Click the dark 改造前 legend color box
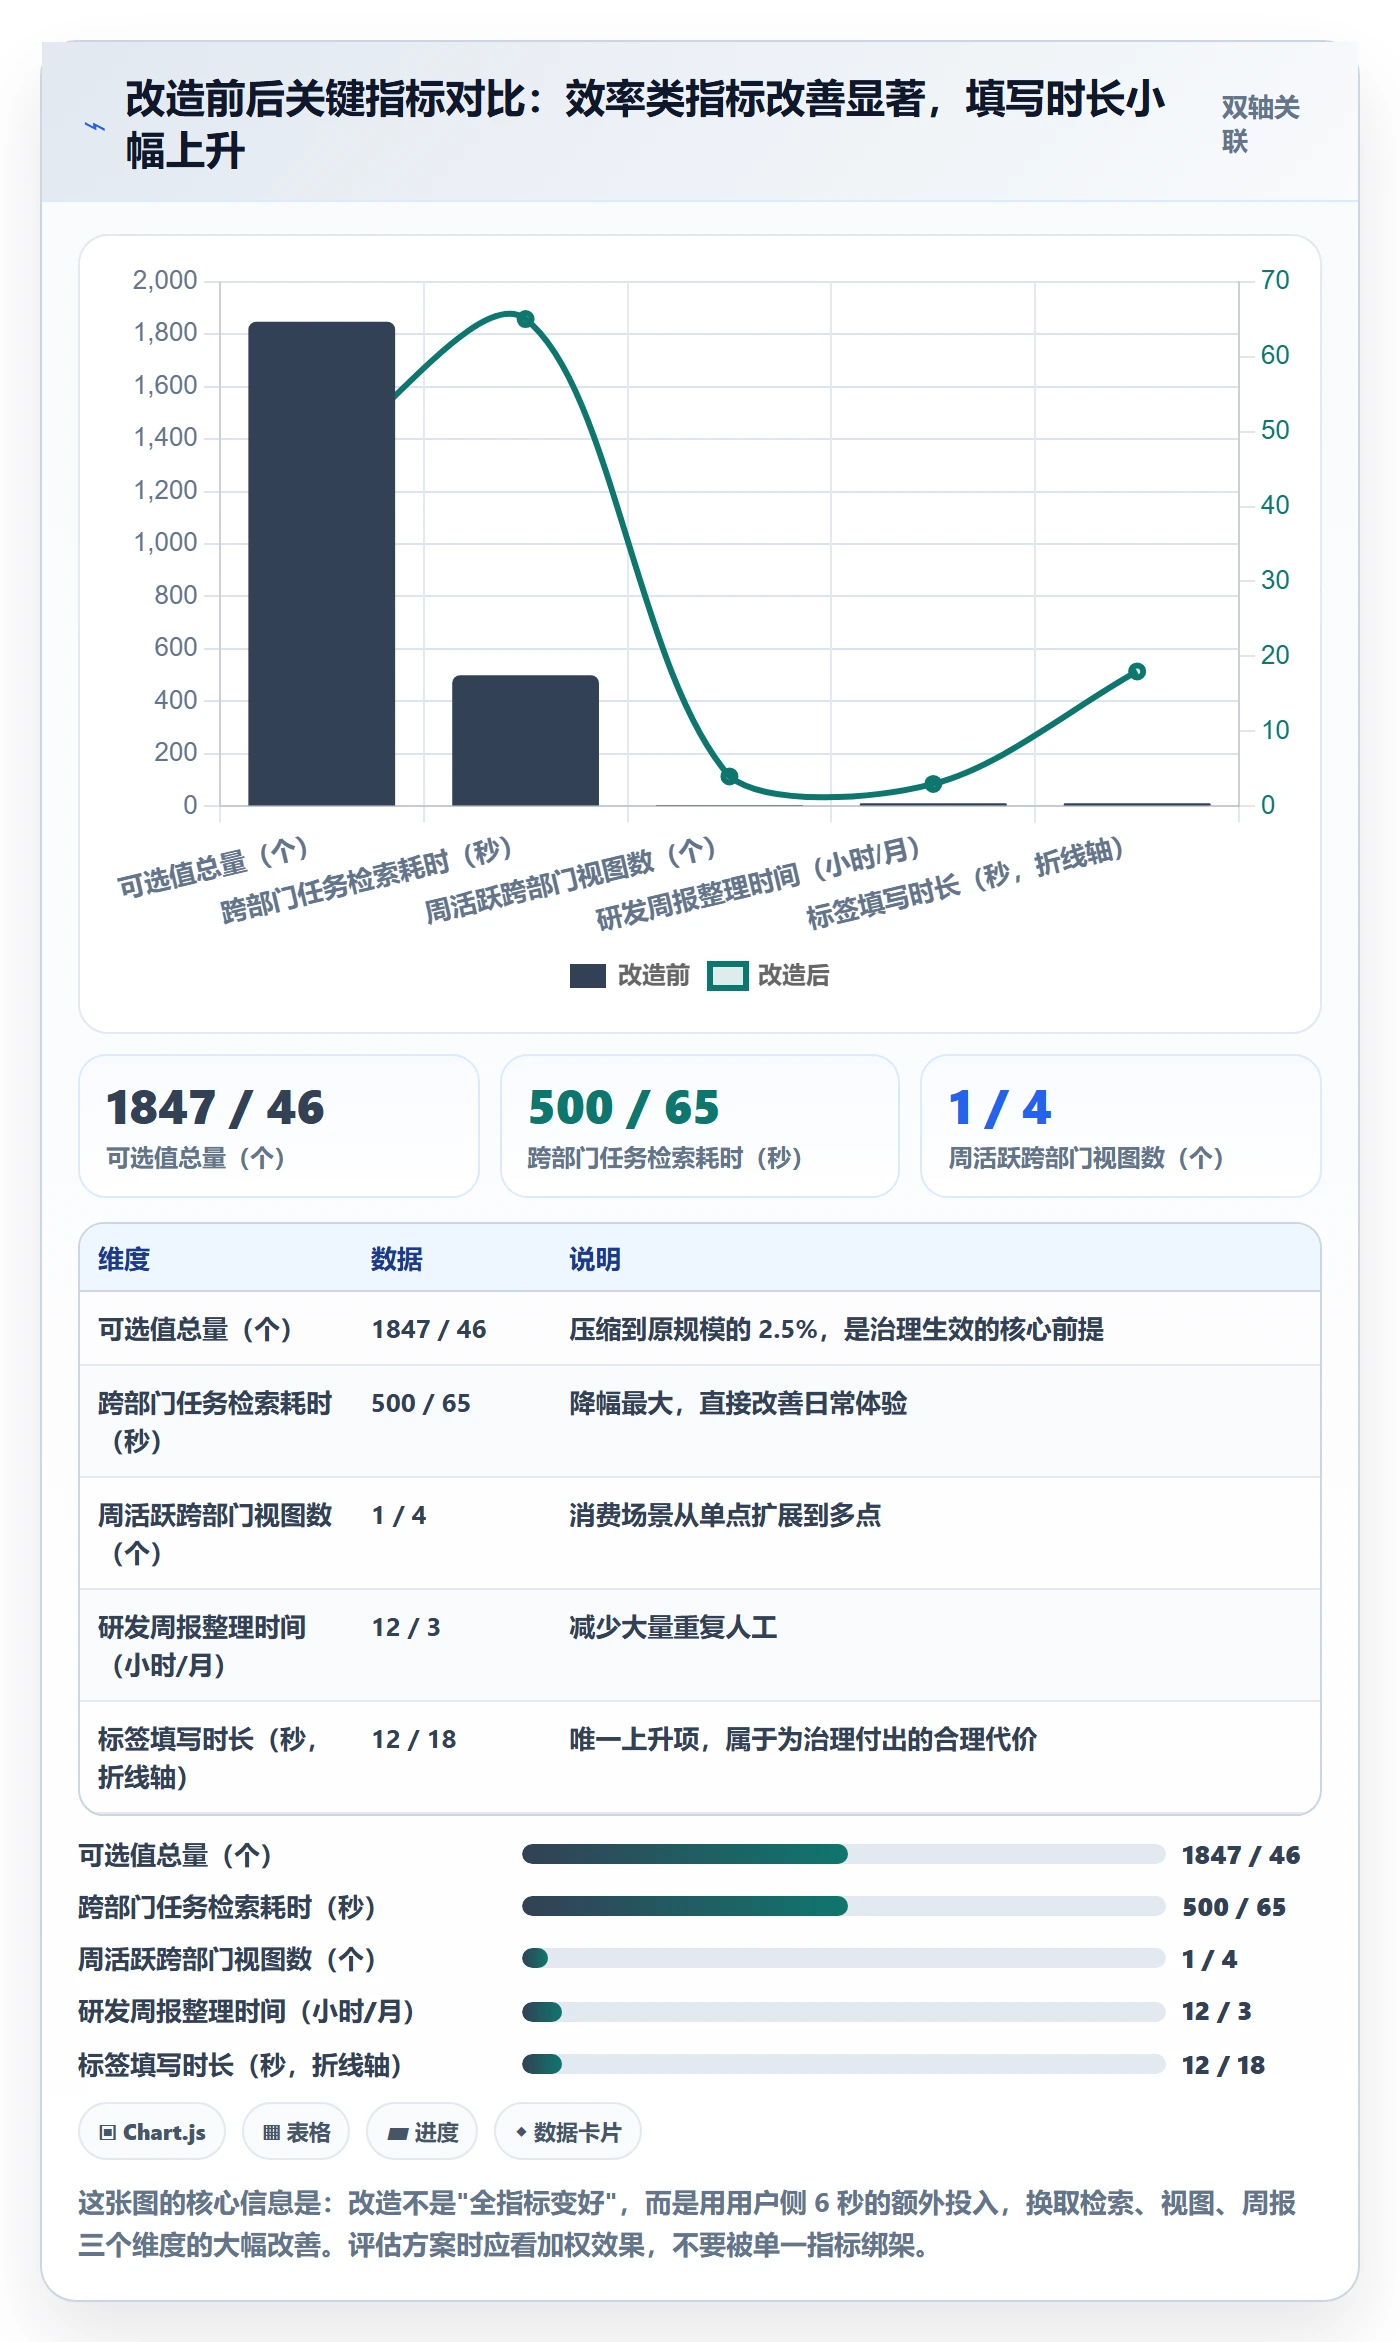The height and width of the screenshot is (2342, 1400). tap(588, 976)
